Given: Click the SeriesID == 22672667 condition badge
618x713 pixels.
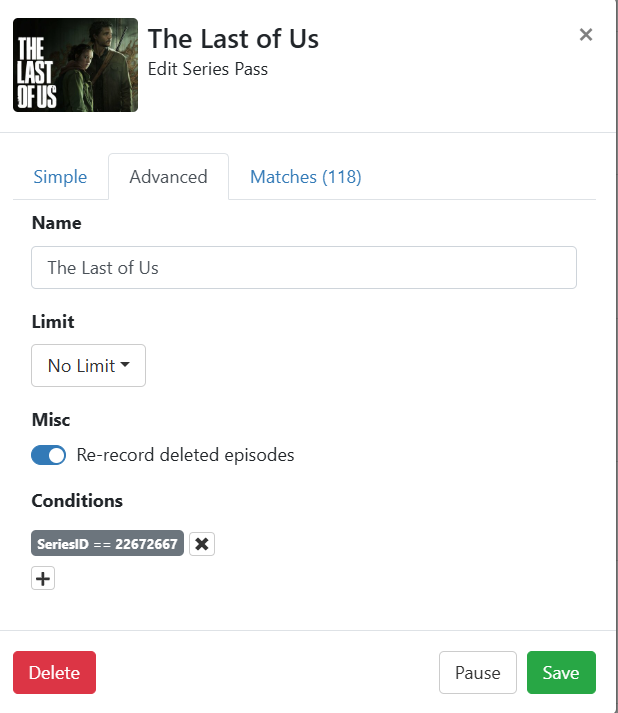Looking at the screenshot, I should pos(107,544).
